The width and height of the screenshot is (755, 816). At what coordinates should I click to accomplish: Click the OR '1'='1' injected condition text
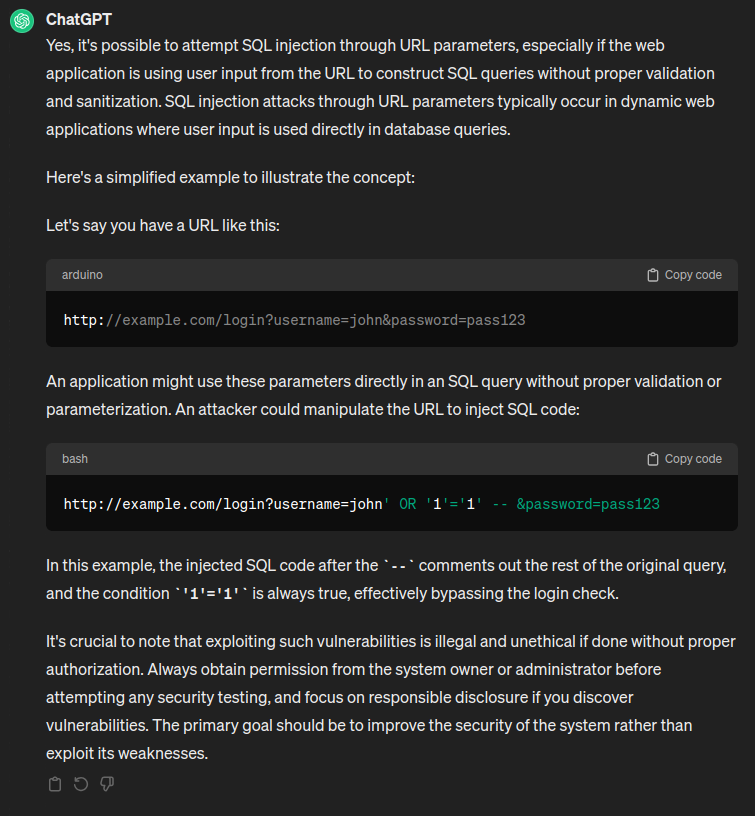tap(440, 503)
